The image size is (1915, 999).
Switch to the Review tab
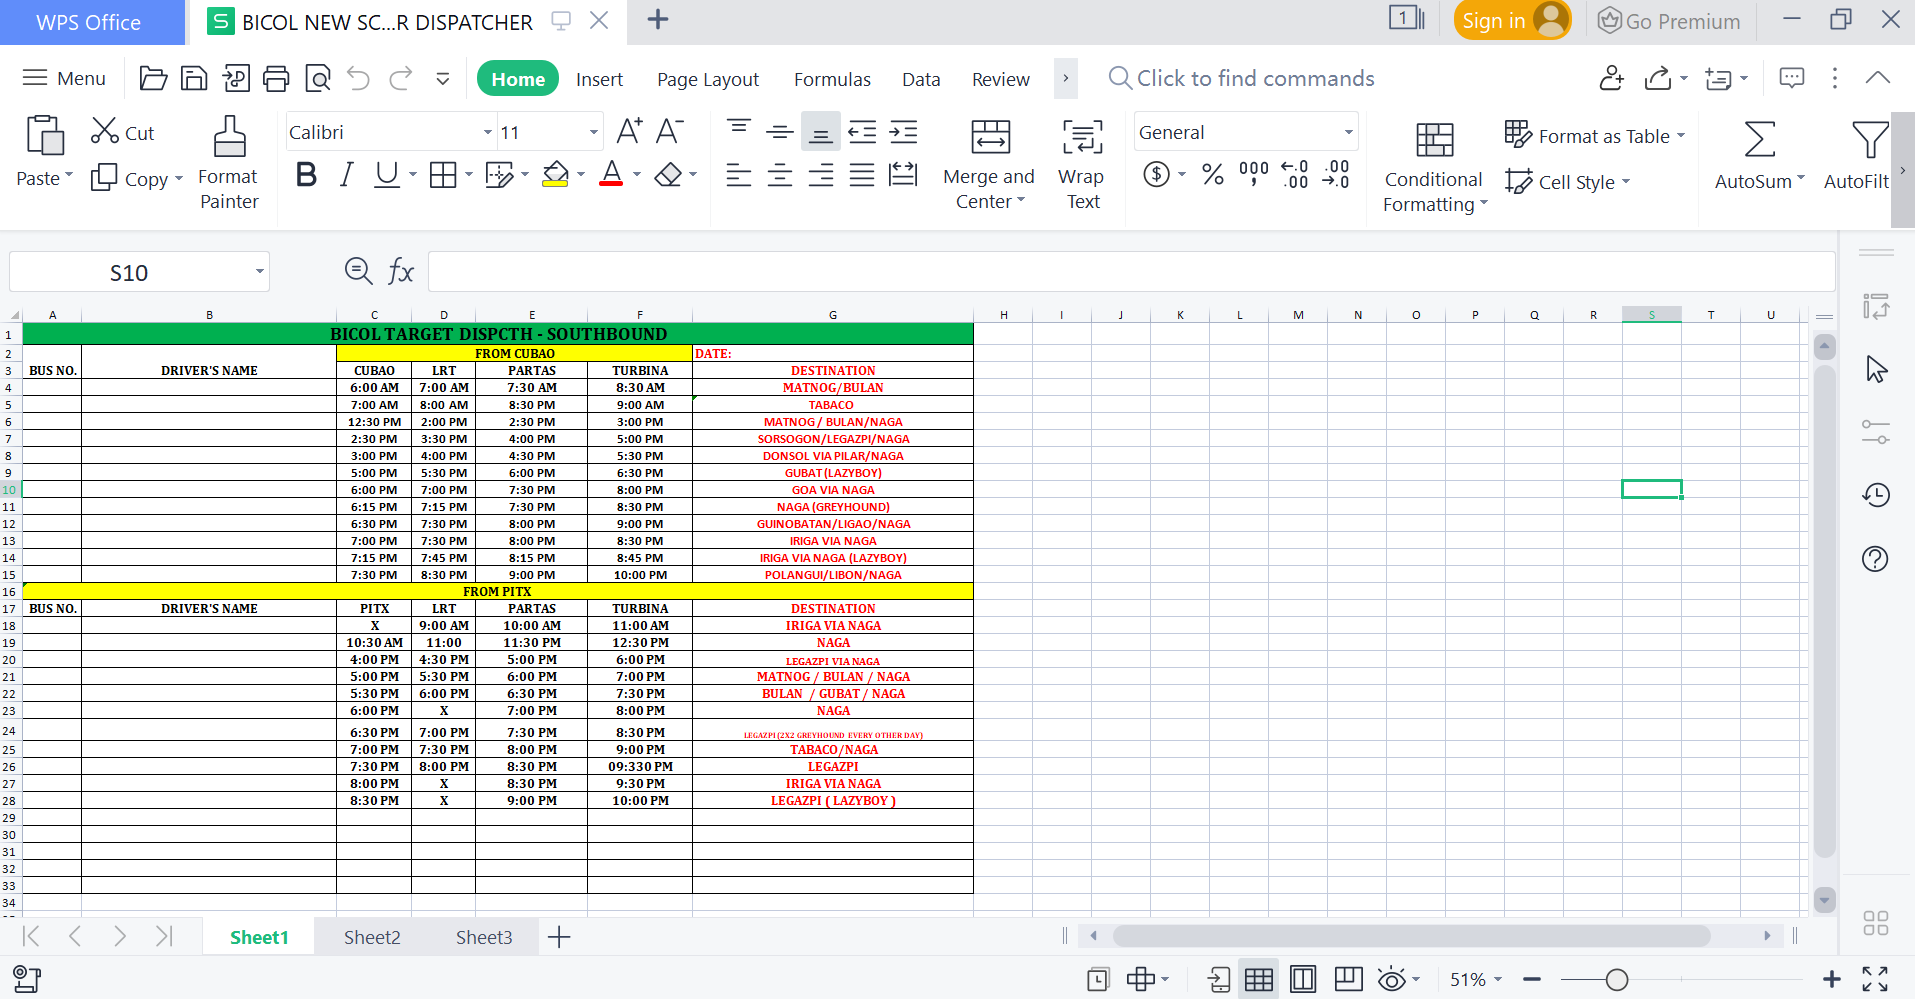point(1000,79)
